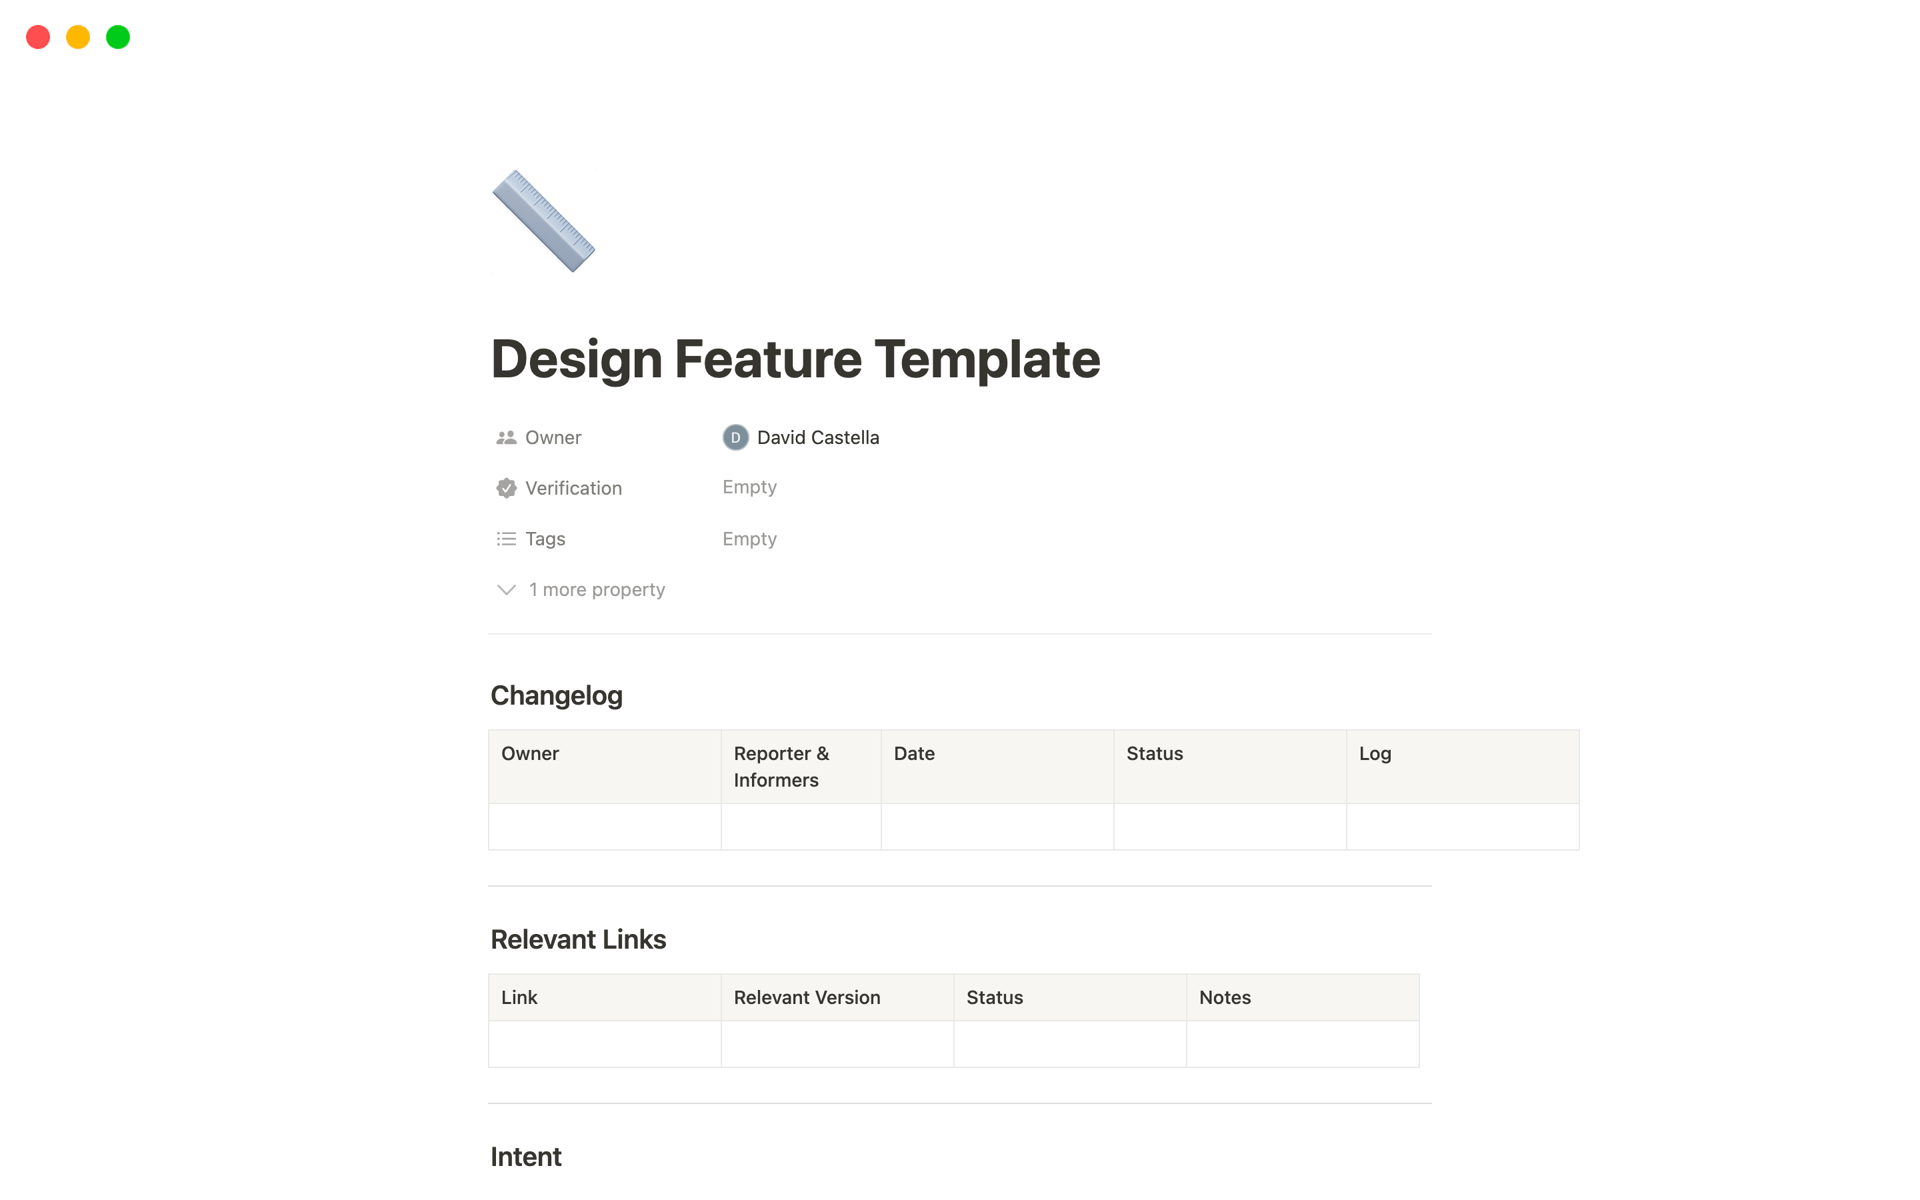Click the empty cell under Date
This screenshot has height=1200, width=1920.
tap(997, 827)
